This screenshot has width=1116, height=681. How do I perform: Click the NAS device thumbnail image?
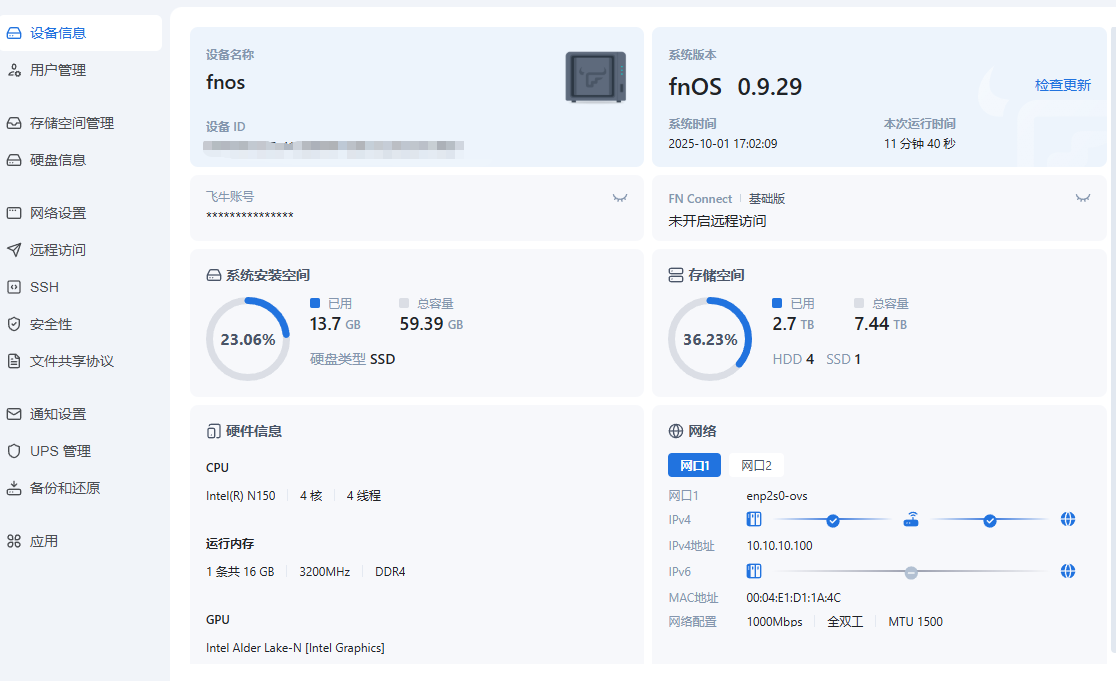coord(596,77)
